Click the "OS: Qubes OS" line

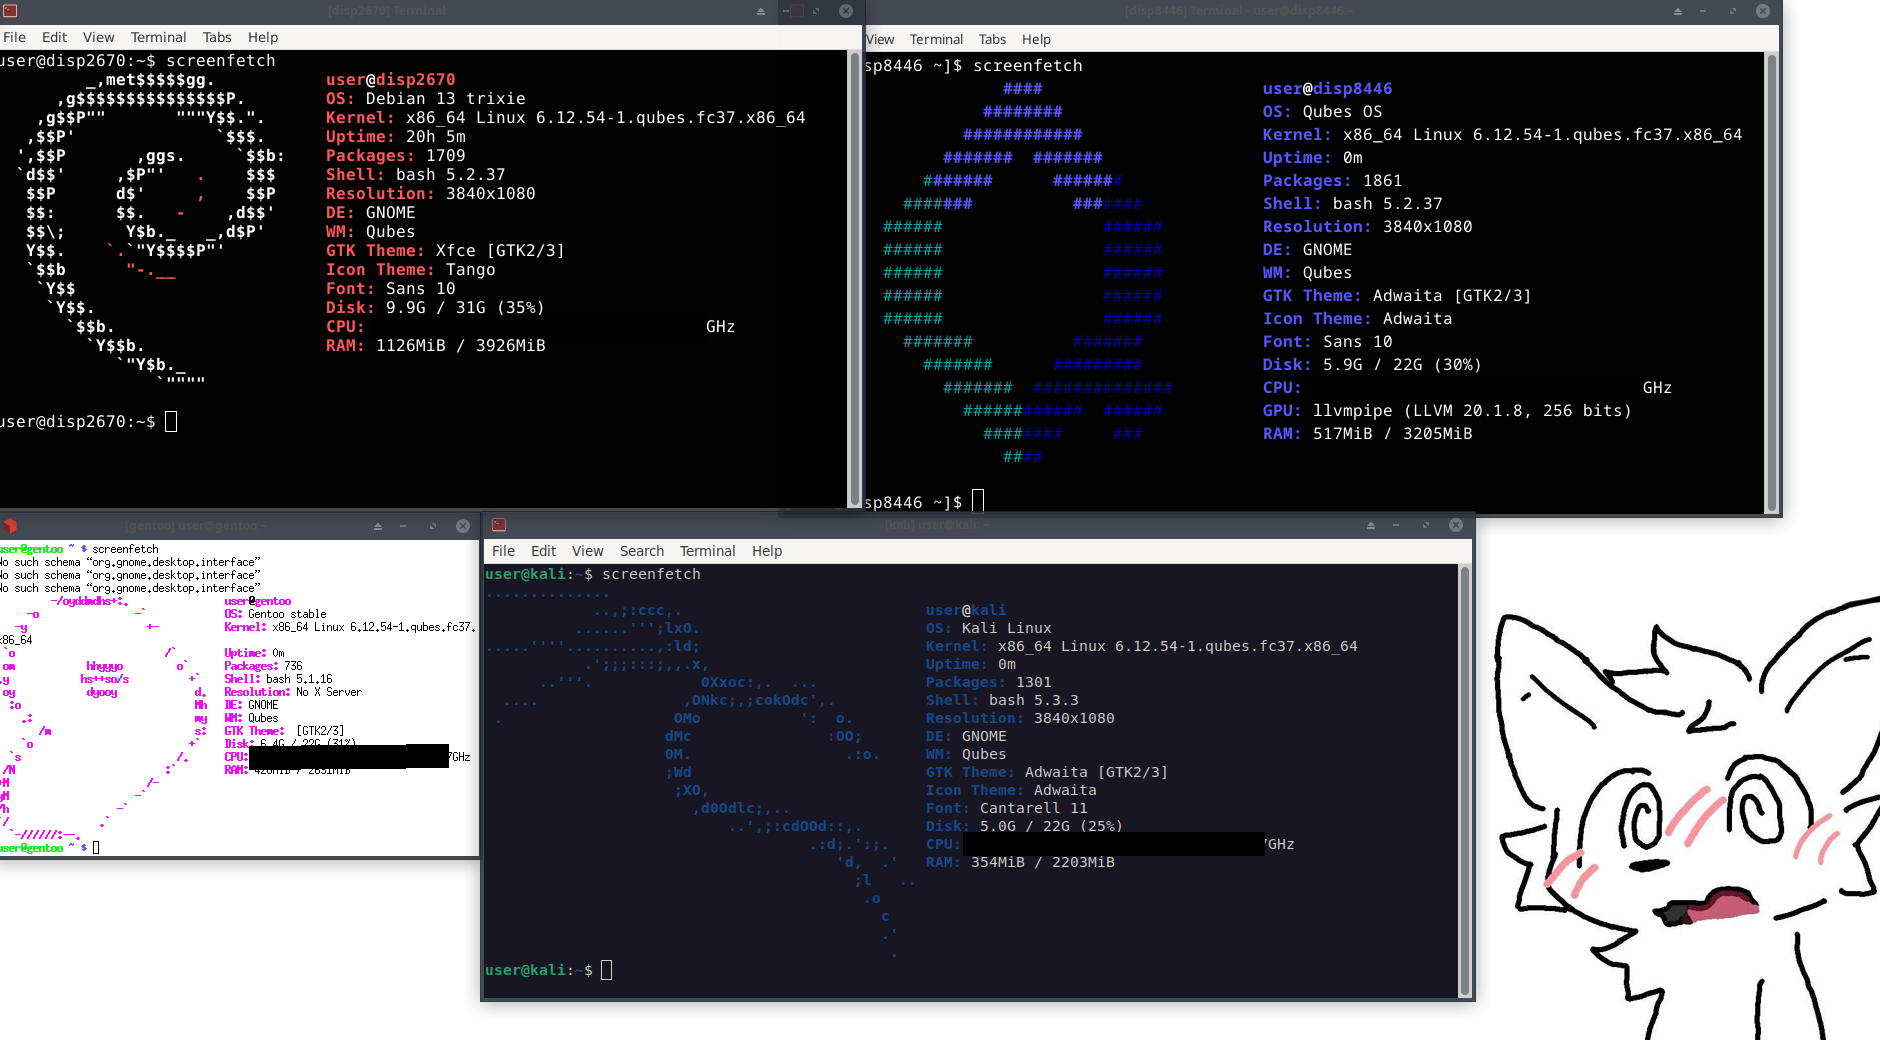(x=1322, y=112)
